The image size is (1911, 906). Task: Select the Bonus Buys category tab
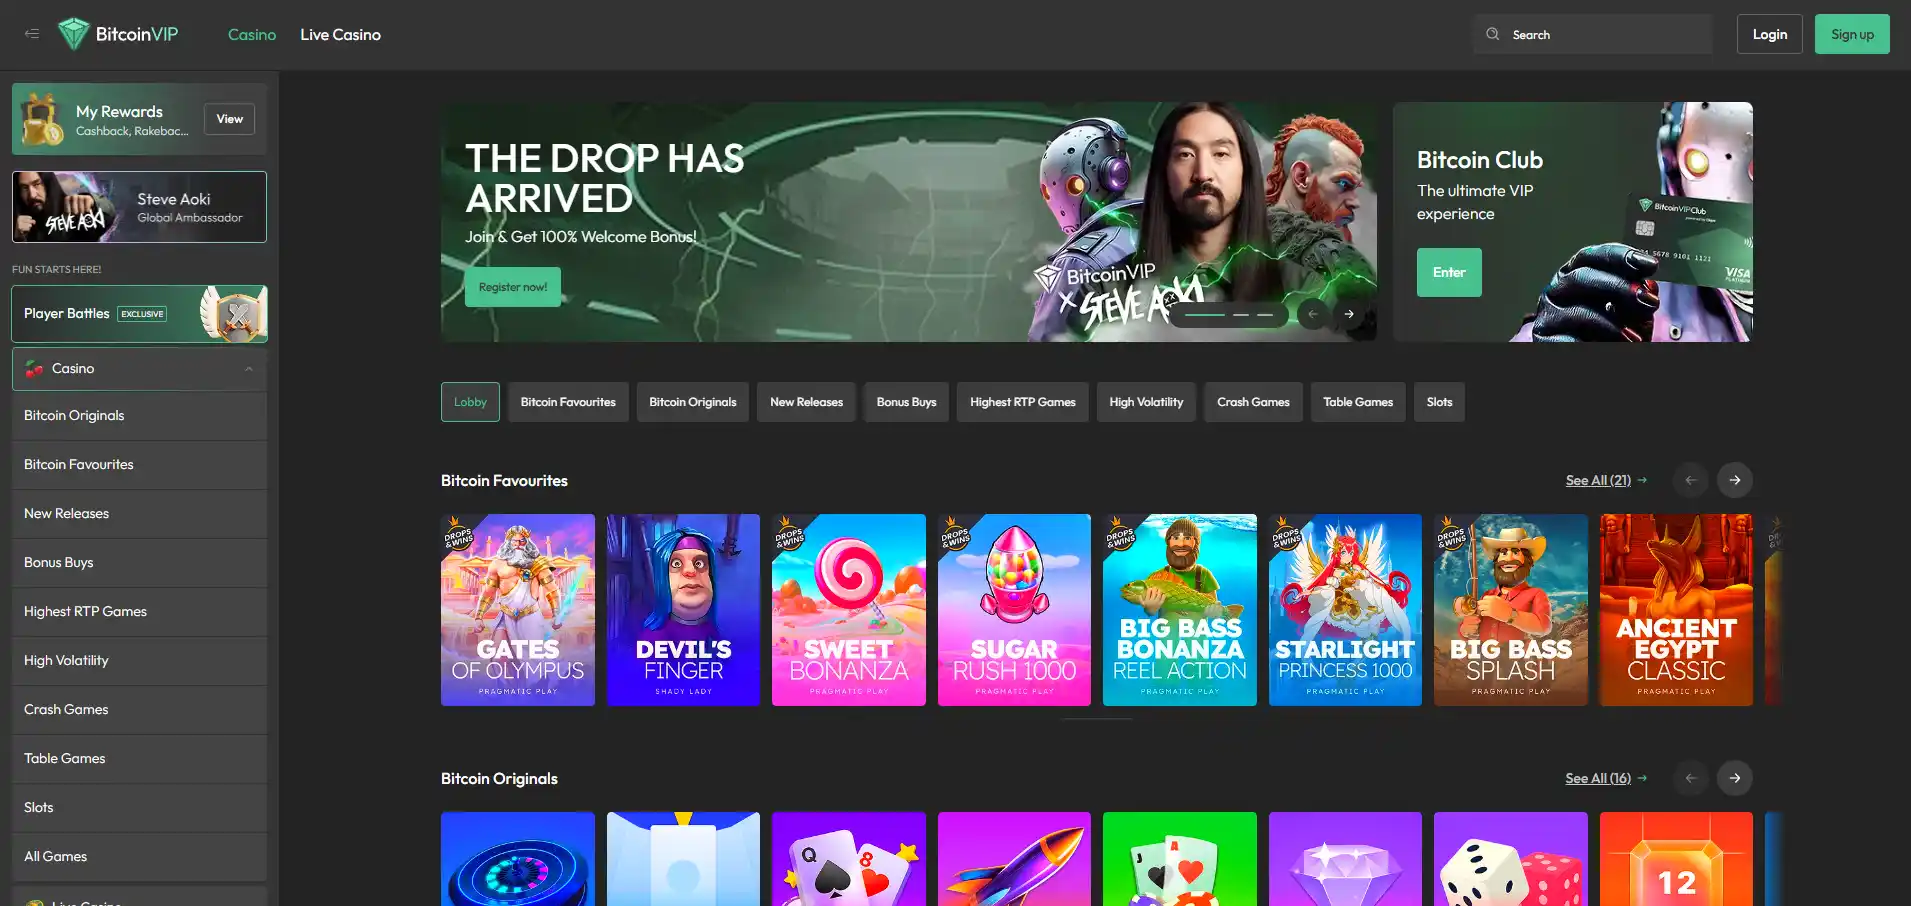coord(906,402)
